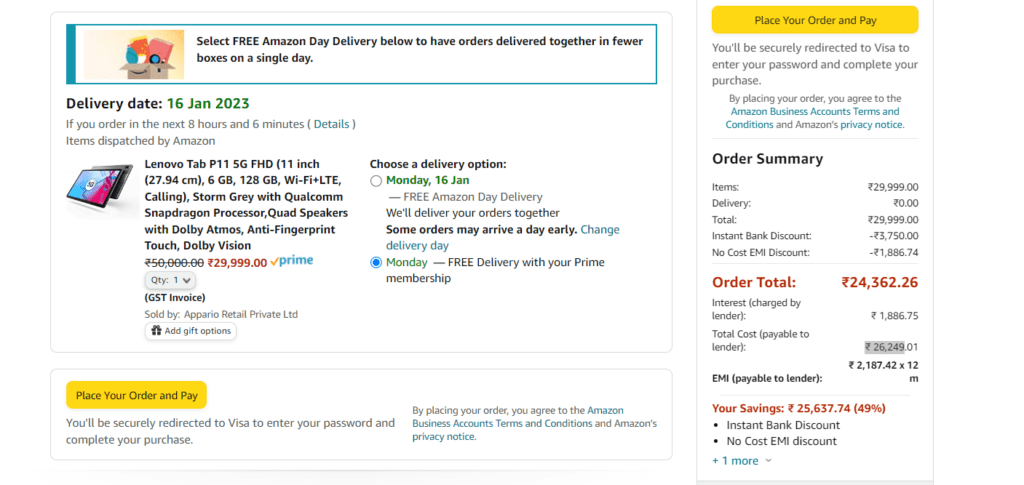Image resolution: width=1024 pixels, height=485 pixels.
Task: Click the chevron next to '1 more'
Action: [768, 461]
